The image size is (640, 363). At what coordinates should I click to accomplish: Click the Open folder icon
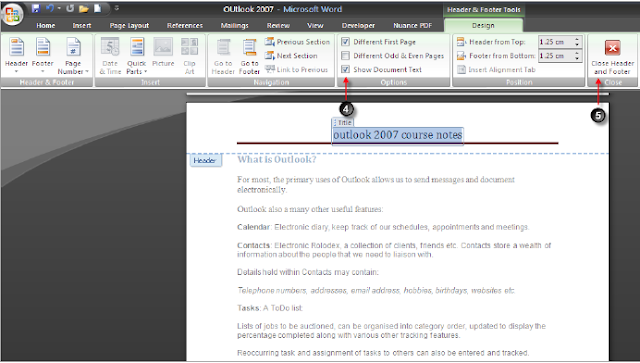click(x=84, y=8)
